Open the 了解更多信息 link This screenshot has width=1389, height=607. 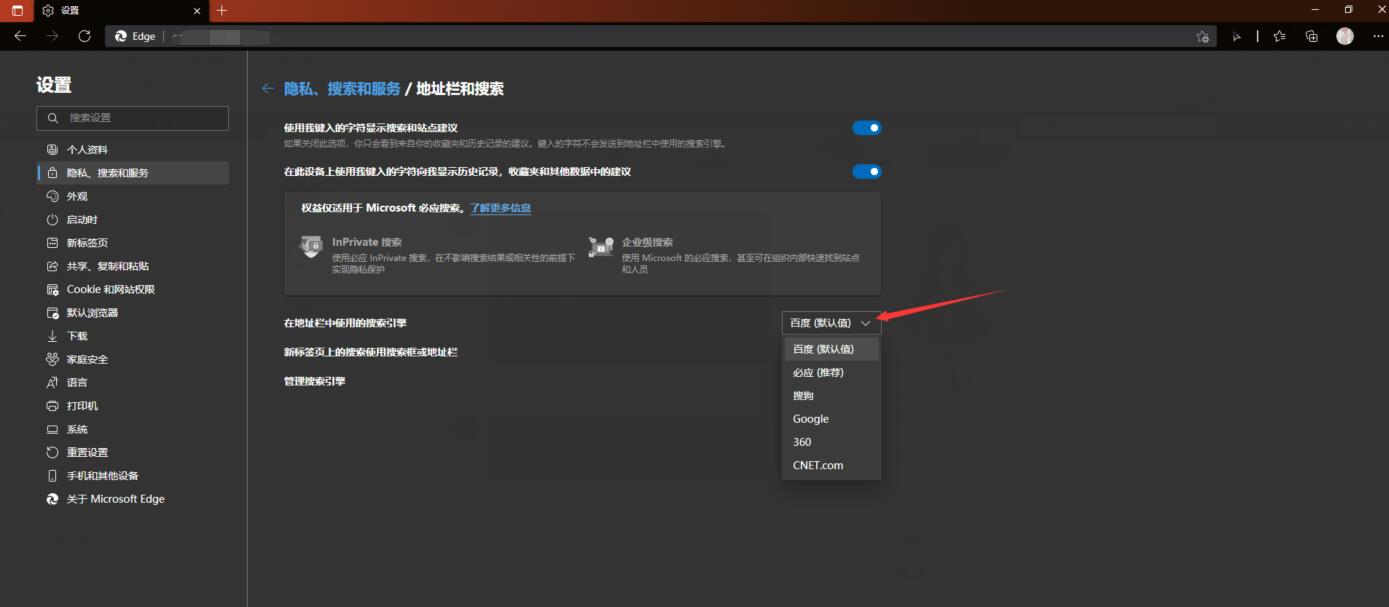[x=501, y=208]
